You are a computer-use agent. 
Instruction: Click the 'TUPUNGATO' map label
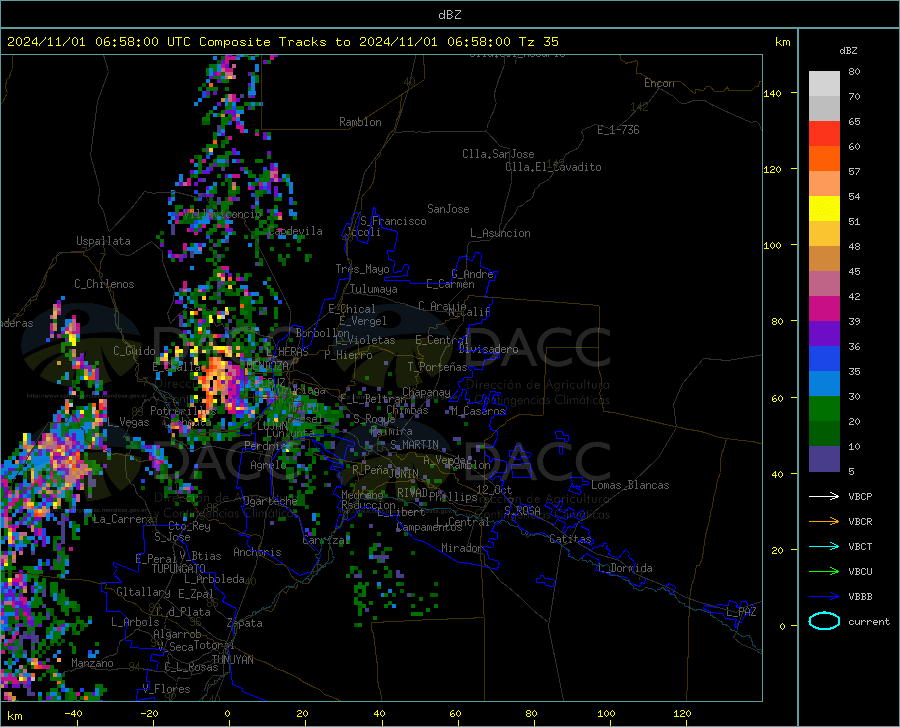pyautogui.click(x=179, y=569)
